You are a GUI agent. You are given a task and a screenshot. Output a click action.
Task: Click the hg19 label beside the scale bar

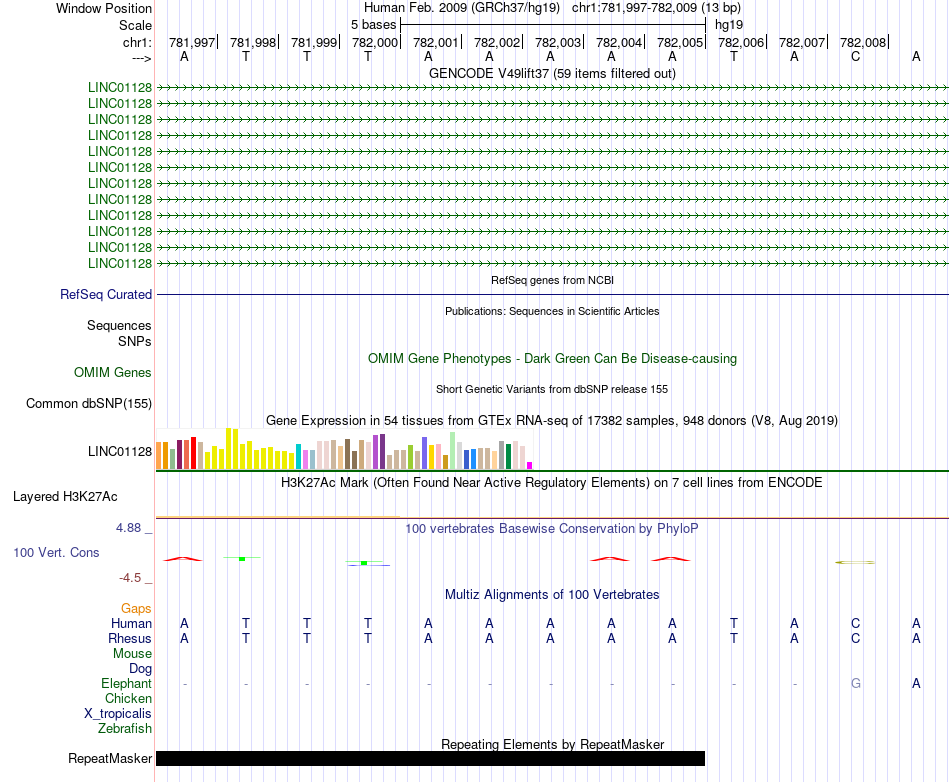pyautogui.click(x=729, y=25)
